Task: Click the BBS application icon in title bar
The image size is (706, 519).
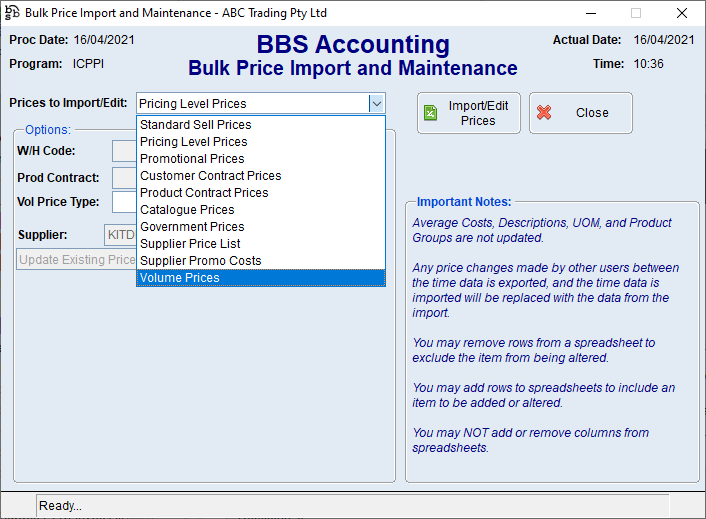Action: click(x=12, y=13)
